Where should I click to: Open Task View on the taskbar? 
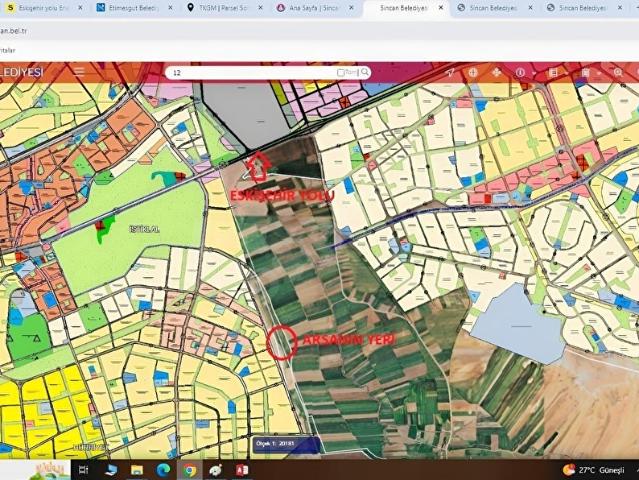[x=84, y=470]
